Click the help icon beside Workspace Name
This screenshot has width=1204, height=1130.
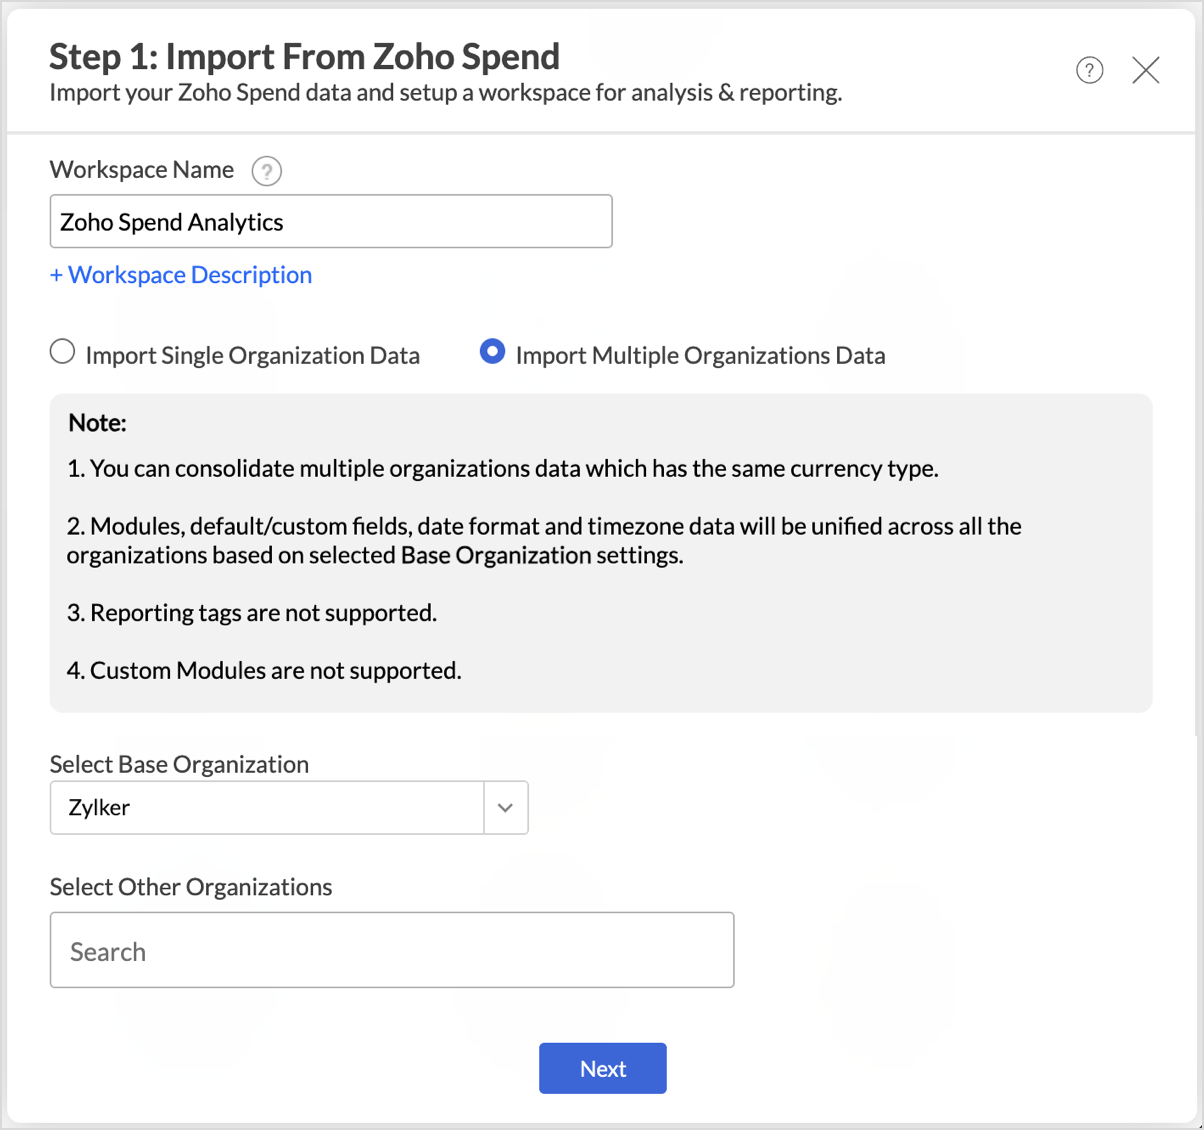click(266, 171)
